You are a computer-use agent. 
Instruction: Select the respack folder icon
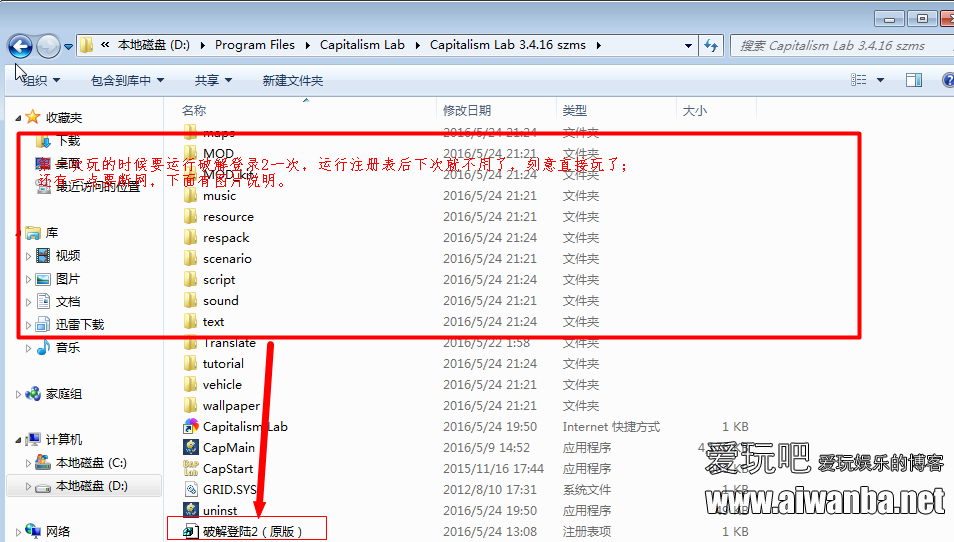pyautogui.click(x=190, y=237)
